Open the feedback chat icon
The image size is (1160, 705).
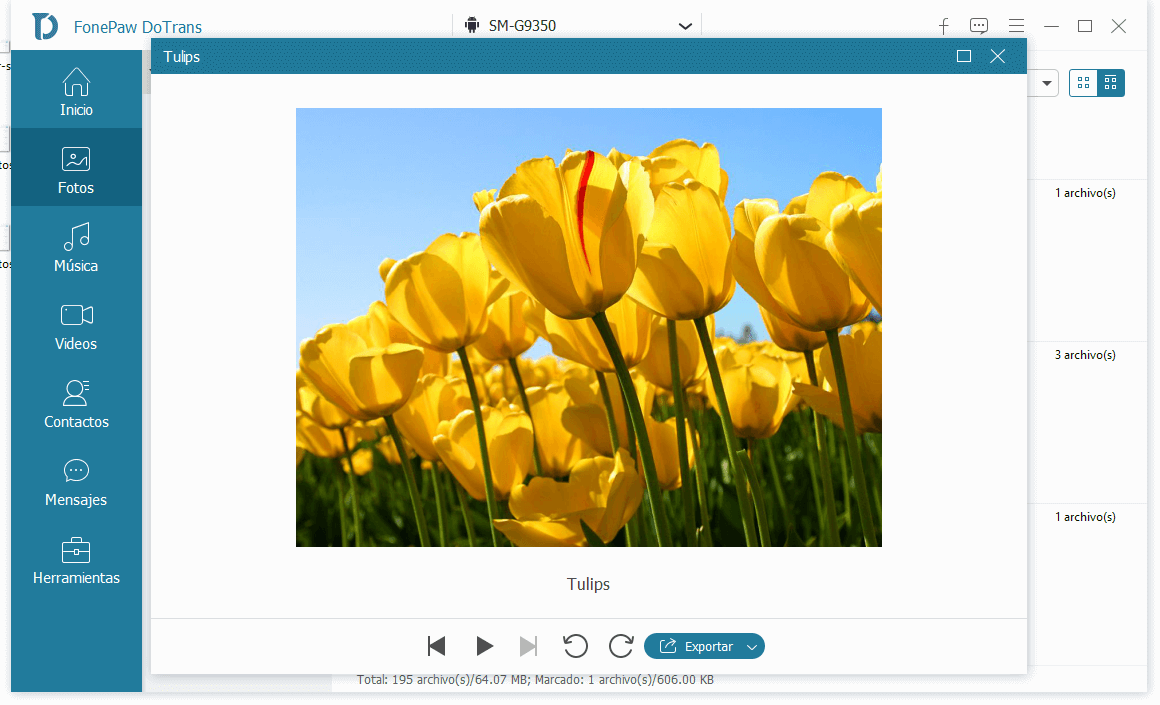[x=979, y=26]
